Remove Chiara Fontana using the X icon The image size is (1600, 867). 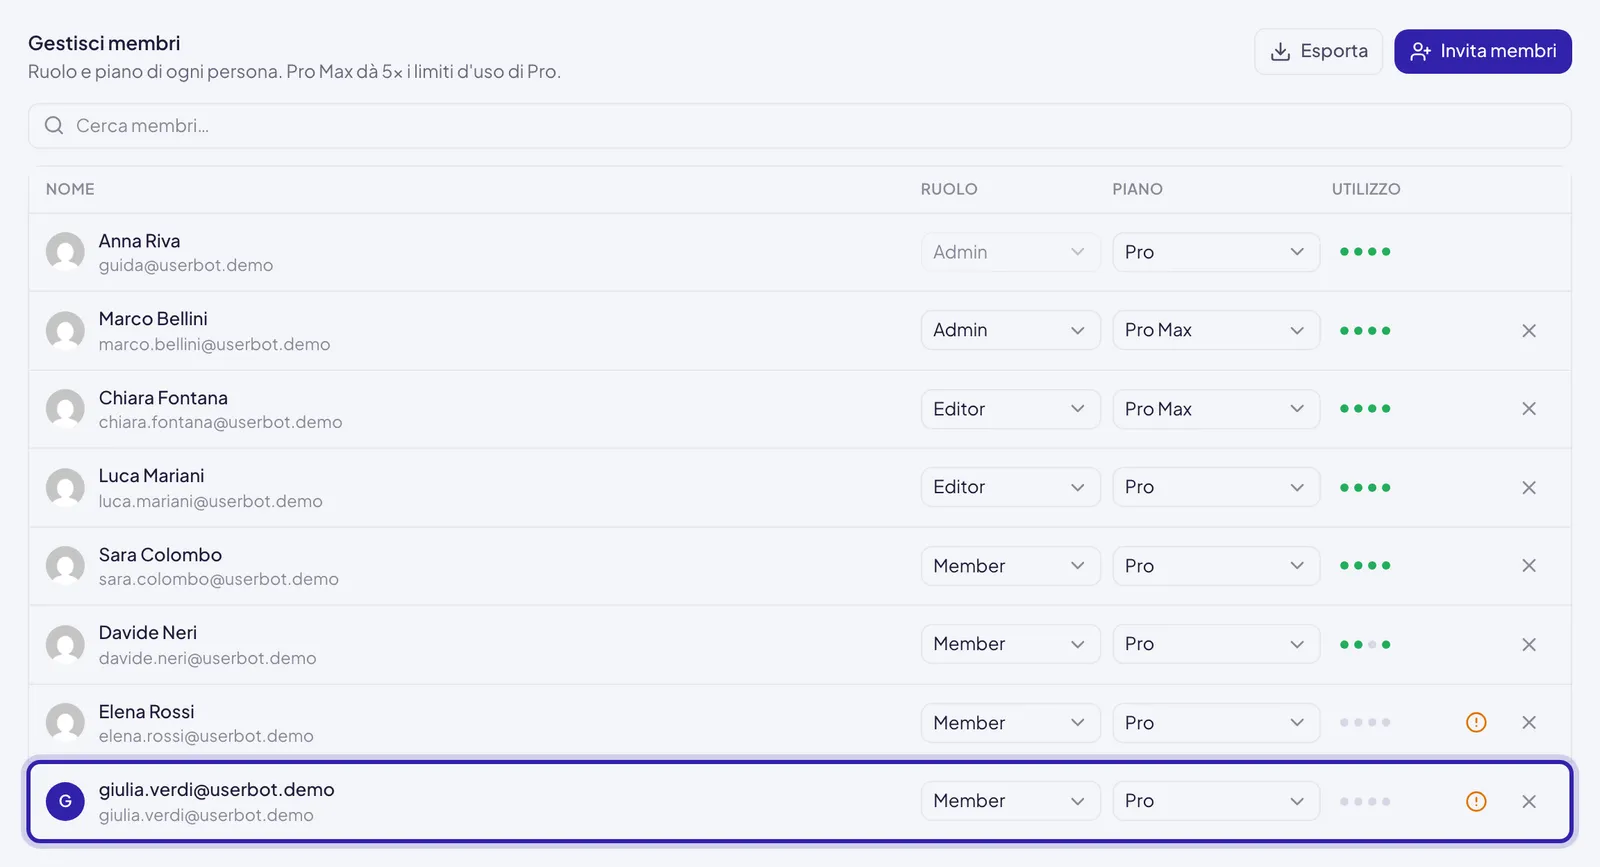1528,409
